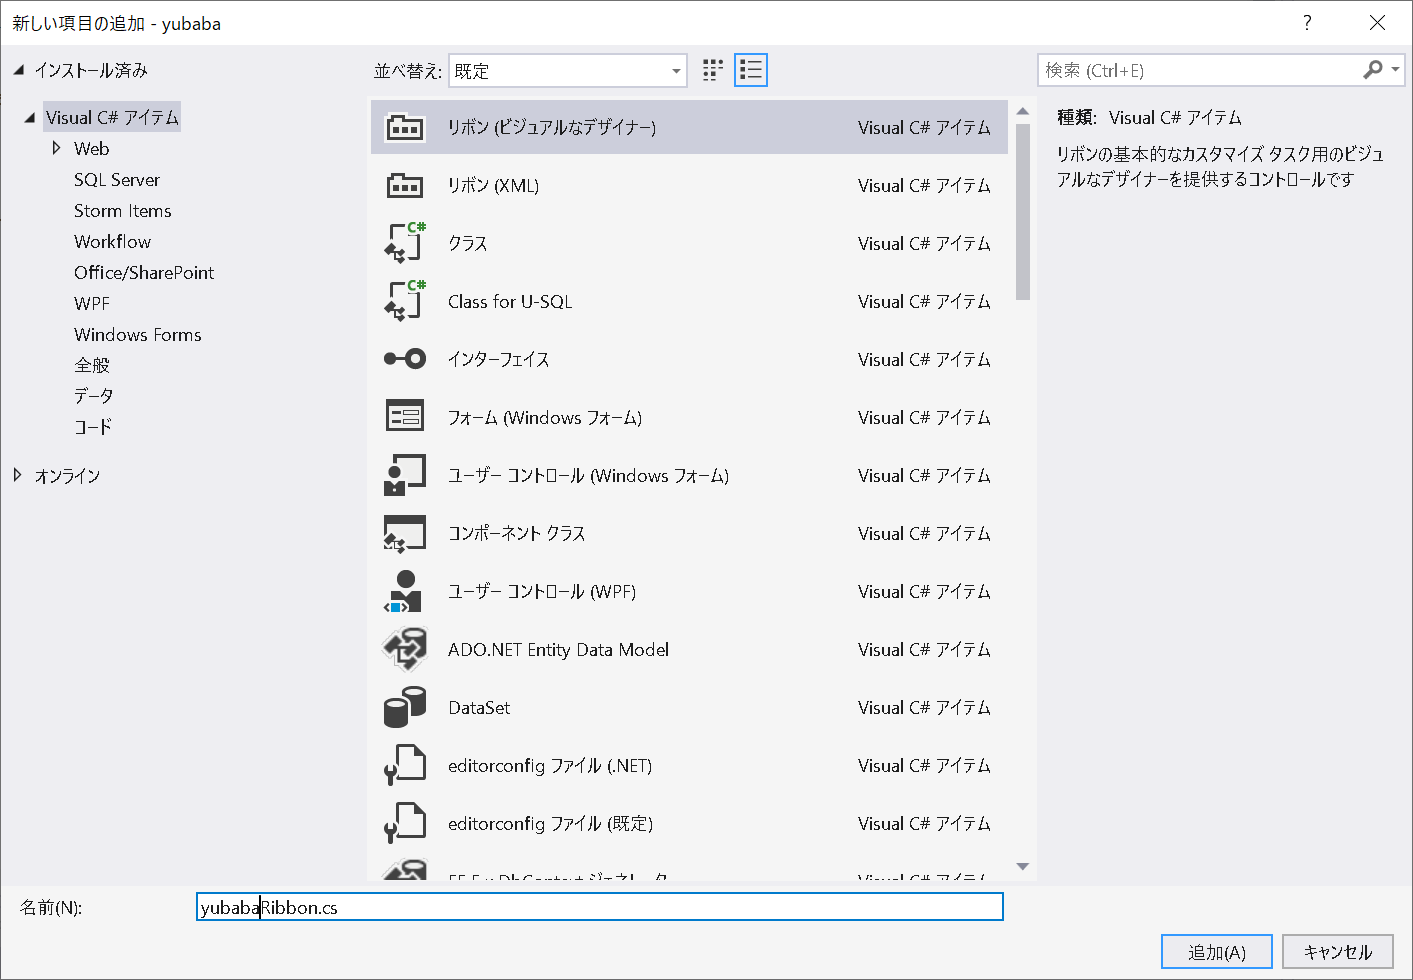Select the リボン (ビジュアルなデザイナー) template icon
The width and height of the screenshot is (1413, 980).
[x=405, y=128]
